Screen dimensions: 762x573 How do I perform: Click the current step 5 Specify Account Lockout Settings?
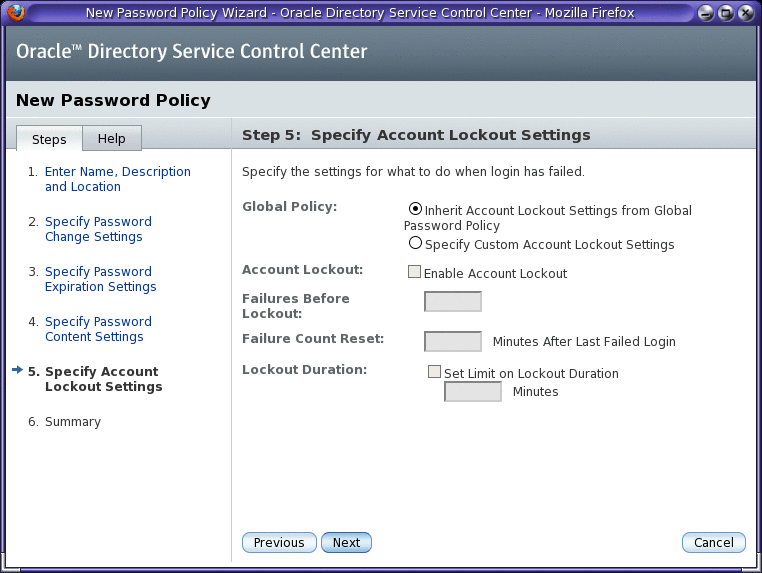(104, 379)
